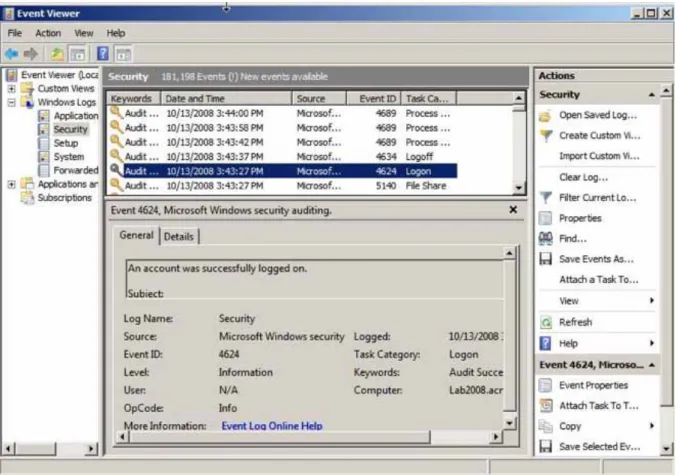Viewport: 679px width, 475px height.
Task: Click down arrow of event list scrollbar
Action: 518,187
